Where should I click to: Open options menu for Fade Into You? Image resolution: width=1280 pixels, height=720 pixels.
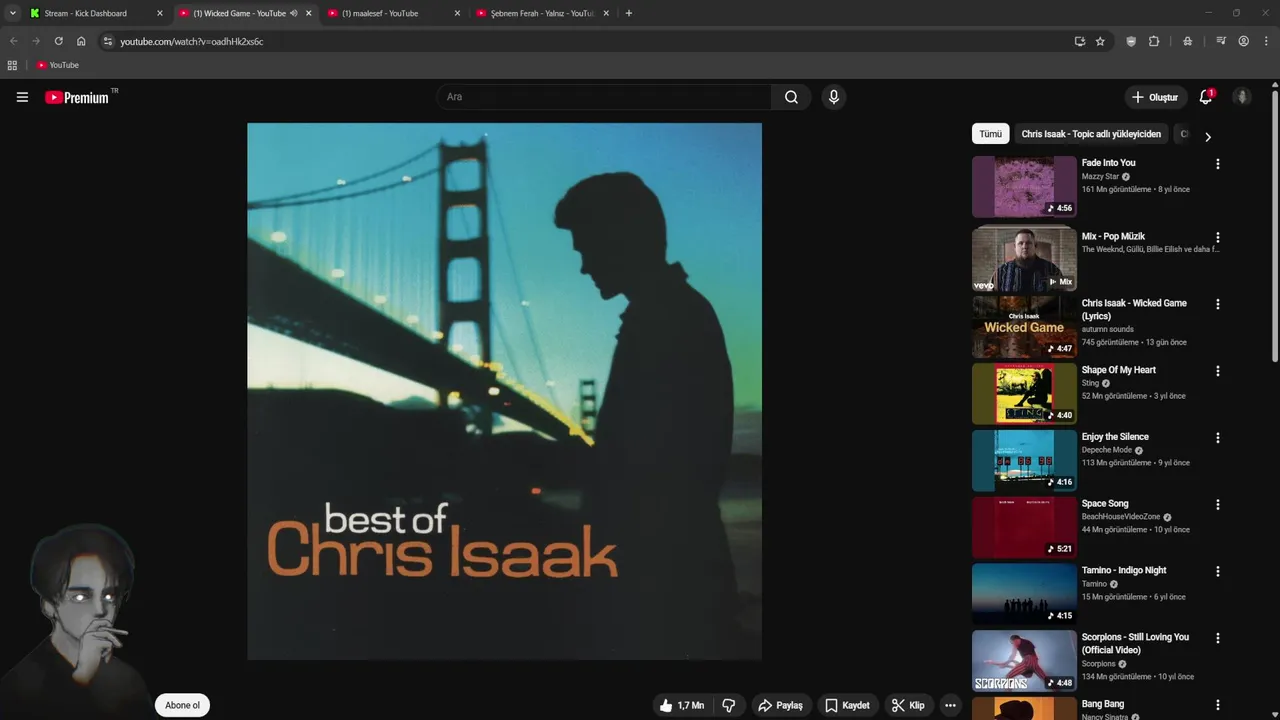tap(1217, 164)
